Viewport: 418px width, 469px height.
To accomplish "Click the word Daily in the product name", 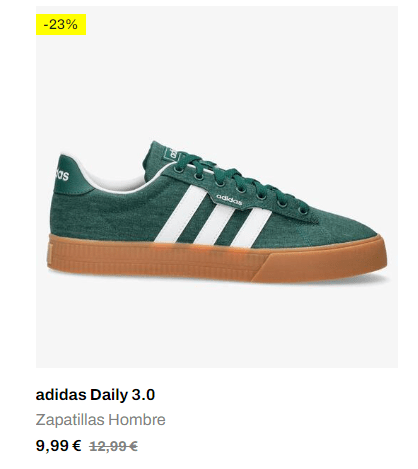I will [109, 395].
